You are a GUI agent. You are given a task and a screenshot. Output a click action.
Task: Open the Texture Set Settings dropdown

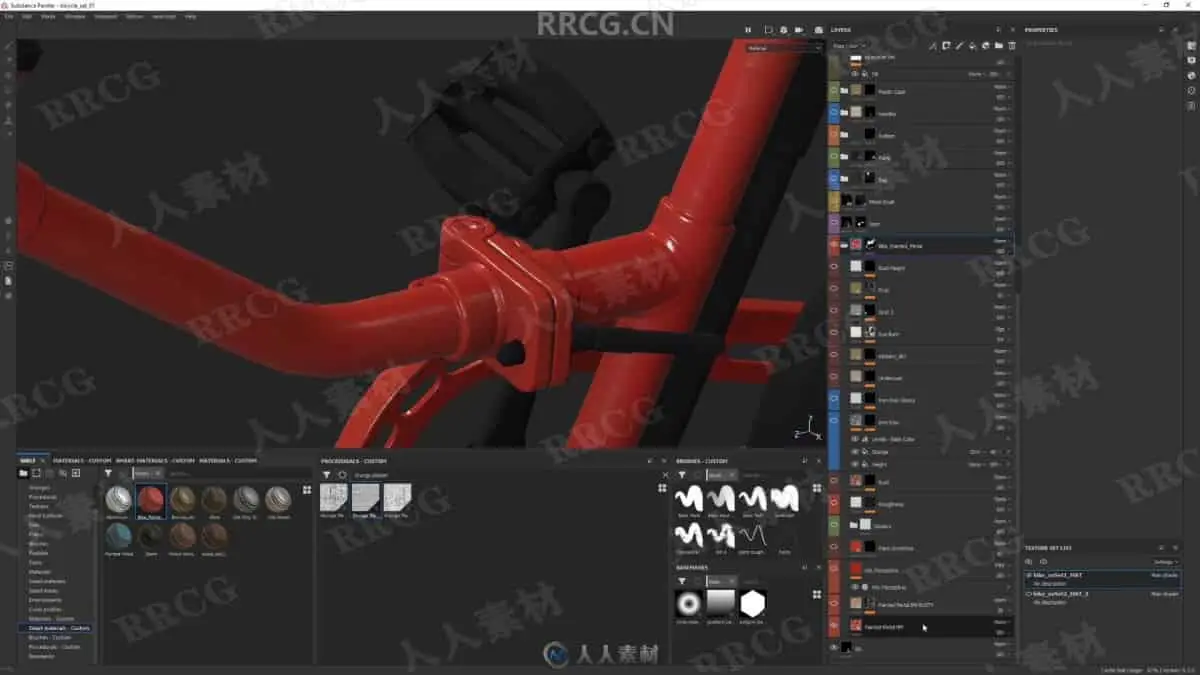[x=1166, y=562]
